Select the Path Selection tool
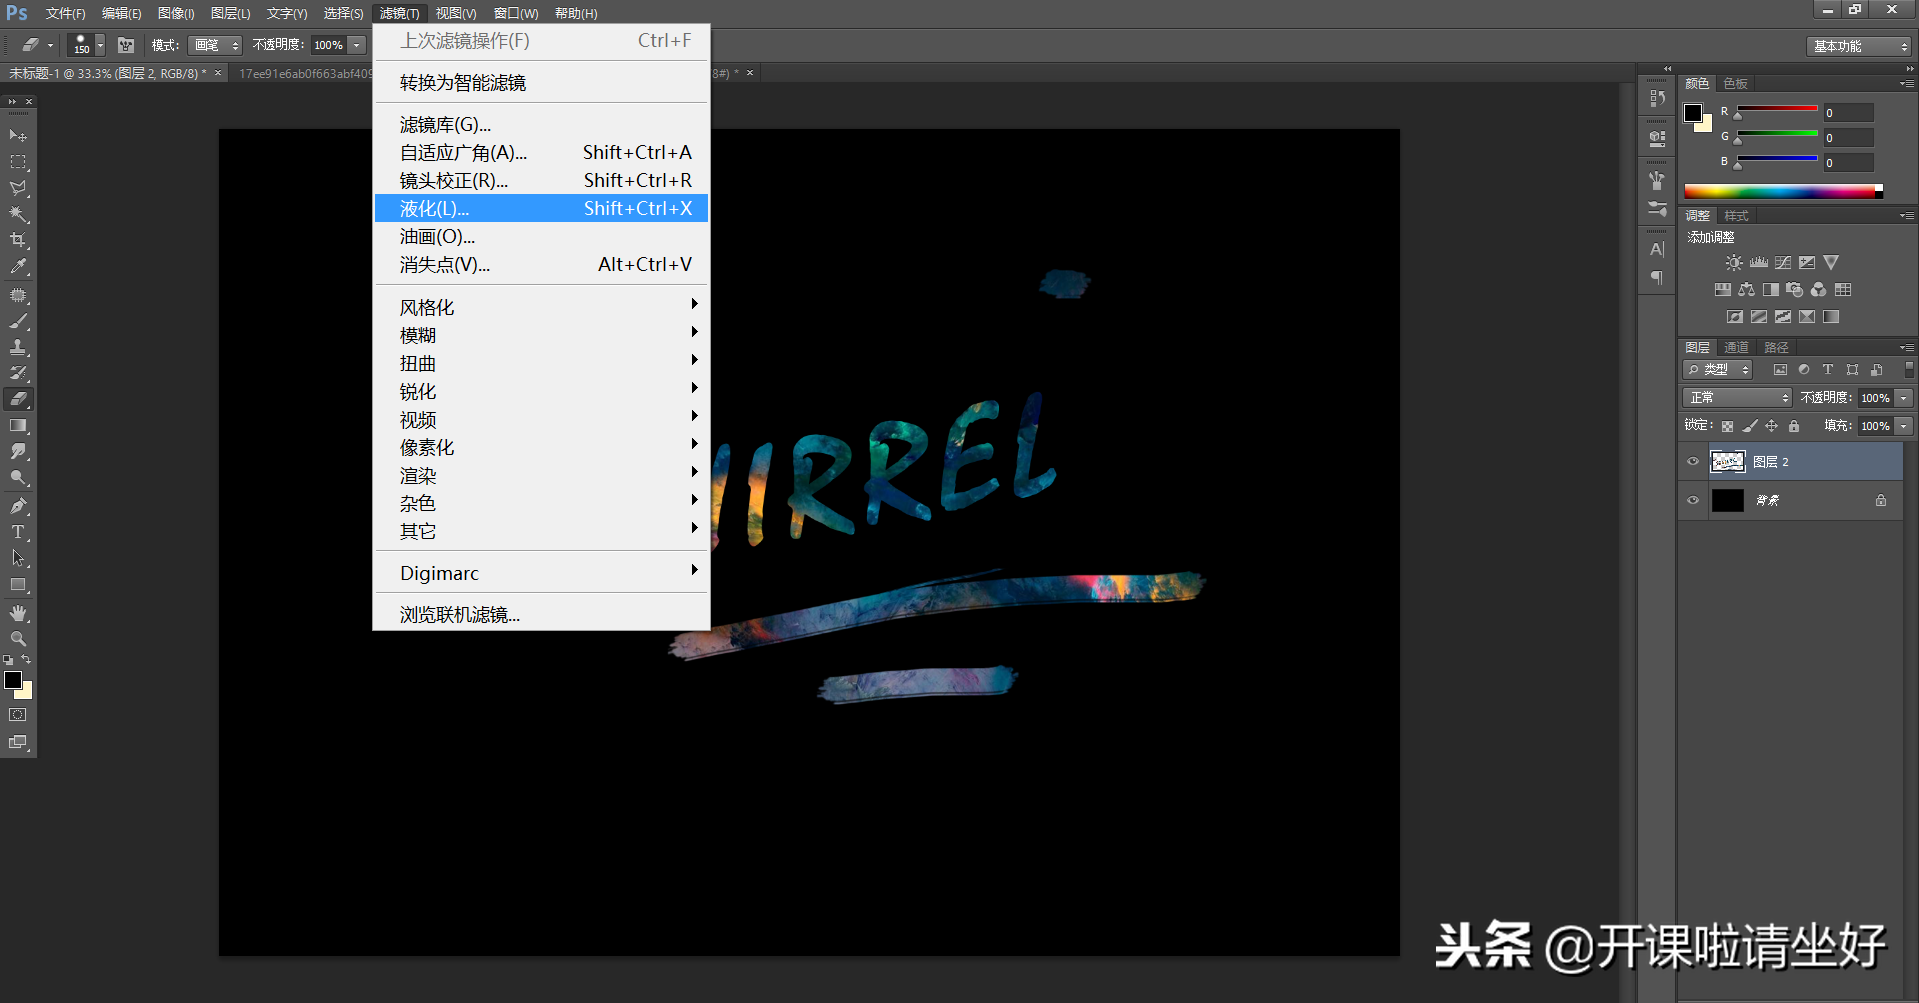Image resolution: width=1919 pixels, height=1003 pixels. tap(18, 558)
